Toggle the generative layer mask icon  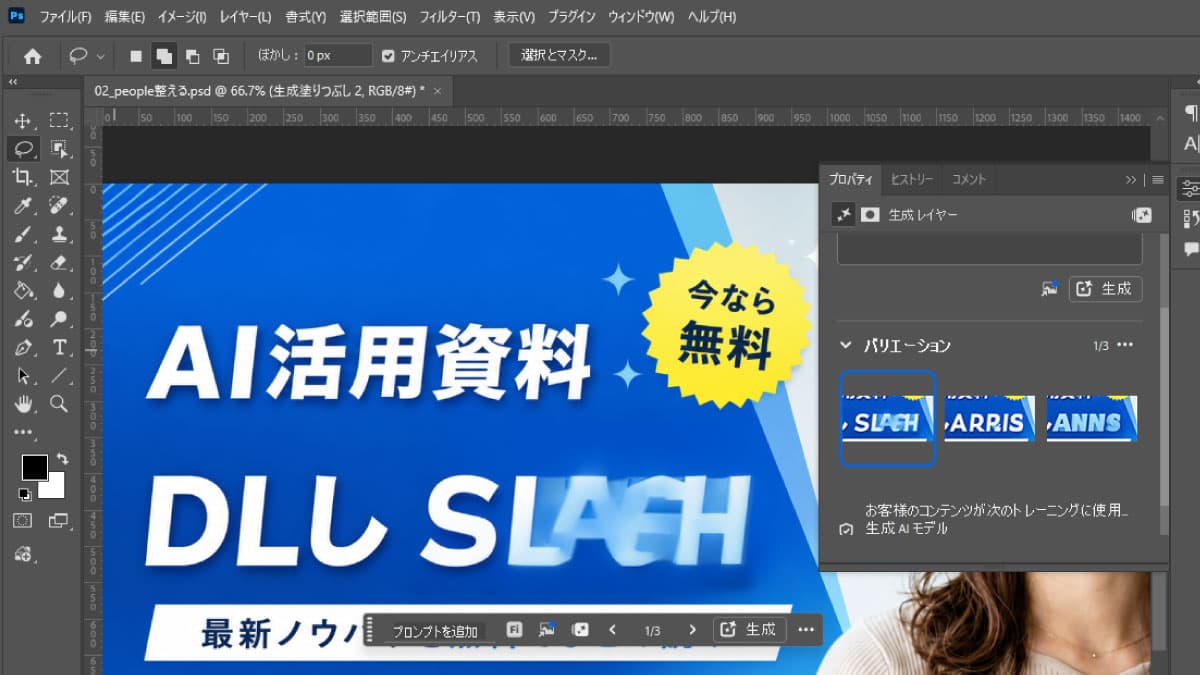(x=871, y=215)
